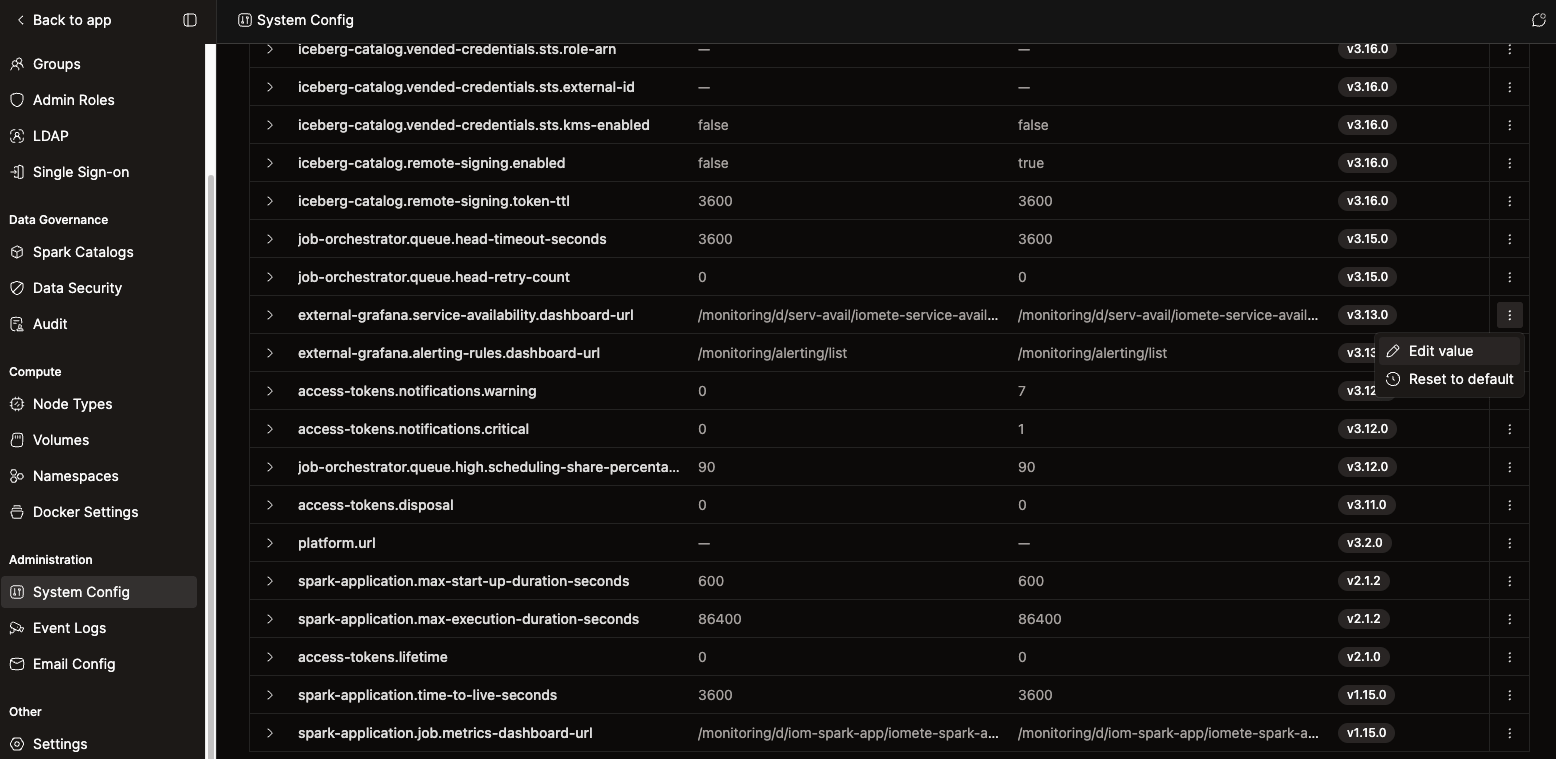Open the Spark Catalogs page
1556x759 pixels.
pos(99,252)
